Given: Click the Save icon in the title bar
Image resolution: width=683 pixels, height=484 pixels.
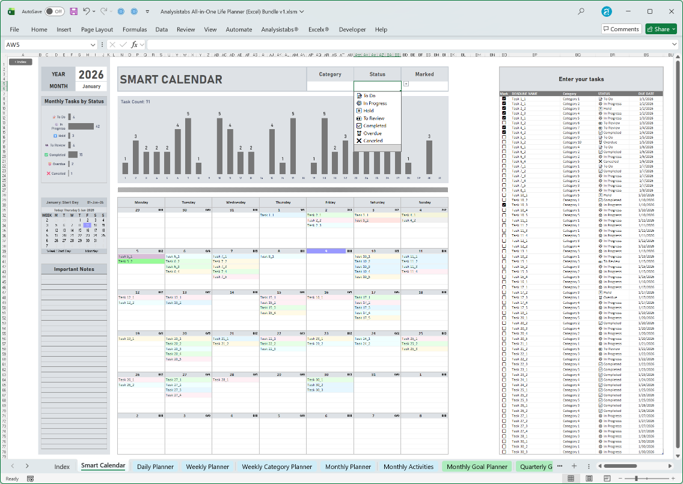Looking at the screenshot, I should coord(74,11).
